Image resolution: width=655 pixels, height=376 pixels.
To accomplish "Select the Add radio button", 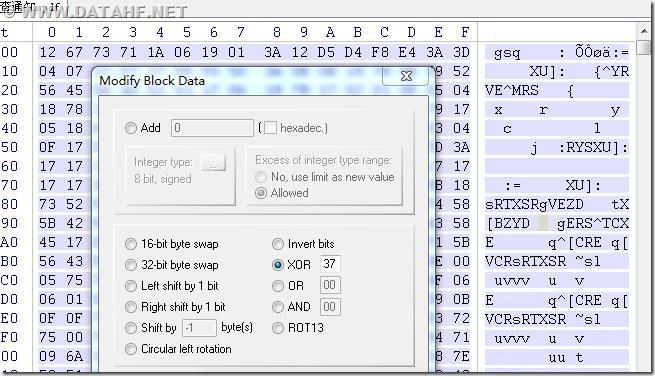I will click(131, 128).
